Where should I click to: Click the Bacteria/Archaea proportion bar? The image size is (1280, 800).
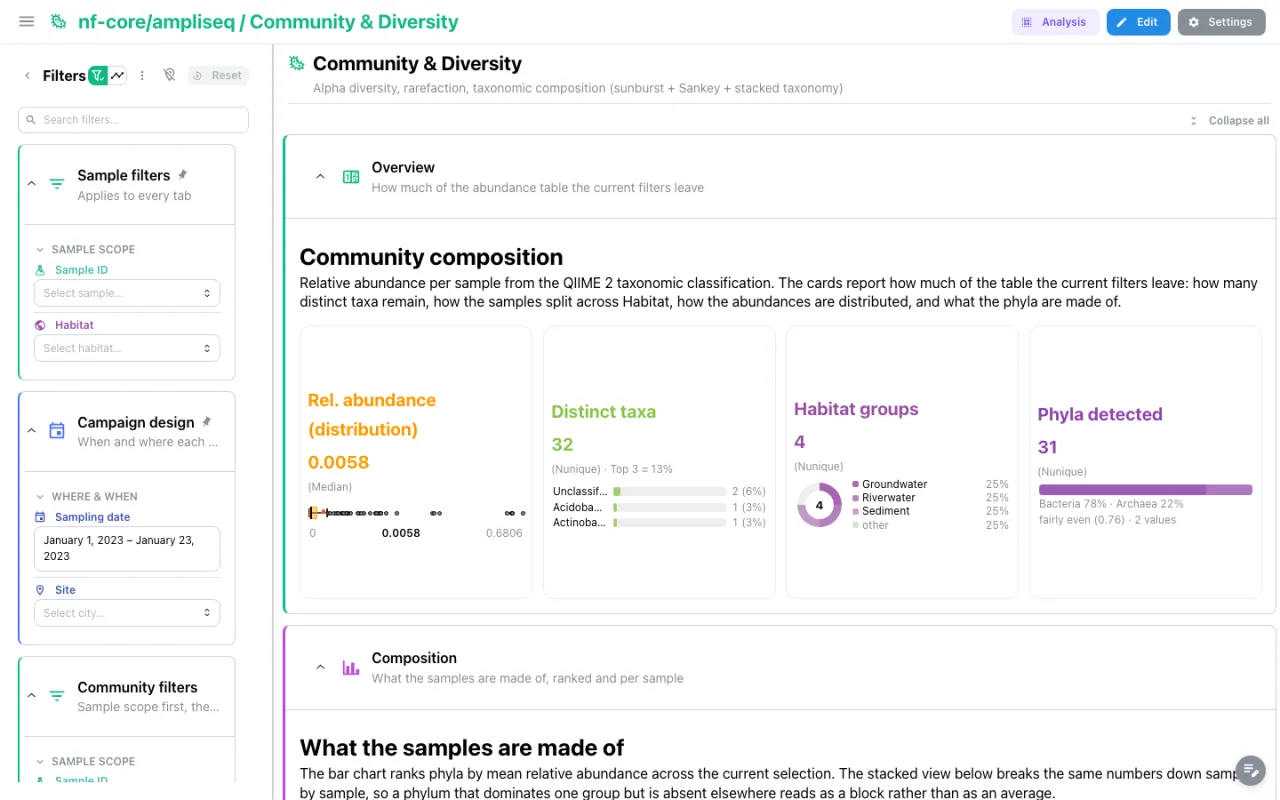[1145, 490]
